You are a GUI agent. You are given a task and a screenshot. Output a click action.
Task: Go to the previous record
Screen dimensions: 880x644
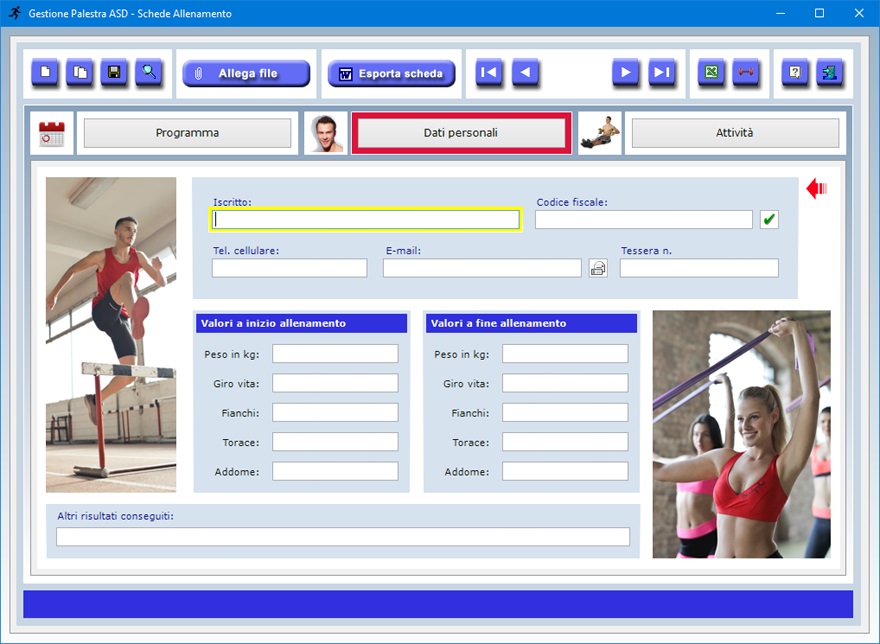(x=525, y=72)
